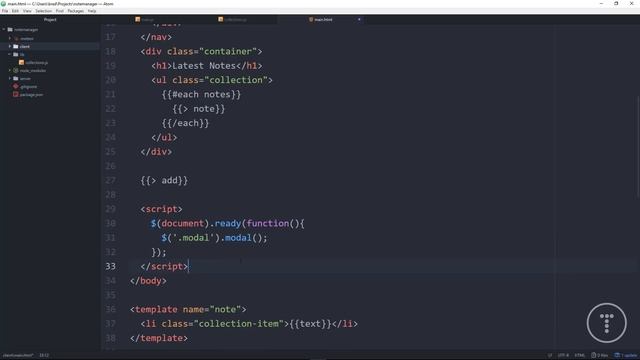Expand the client folder arrow
This screenshot has height=360, width=640.
pyautogui.click(x=10, y=47)
